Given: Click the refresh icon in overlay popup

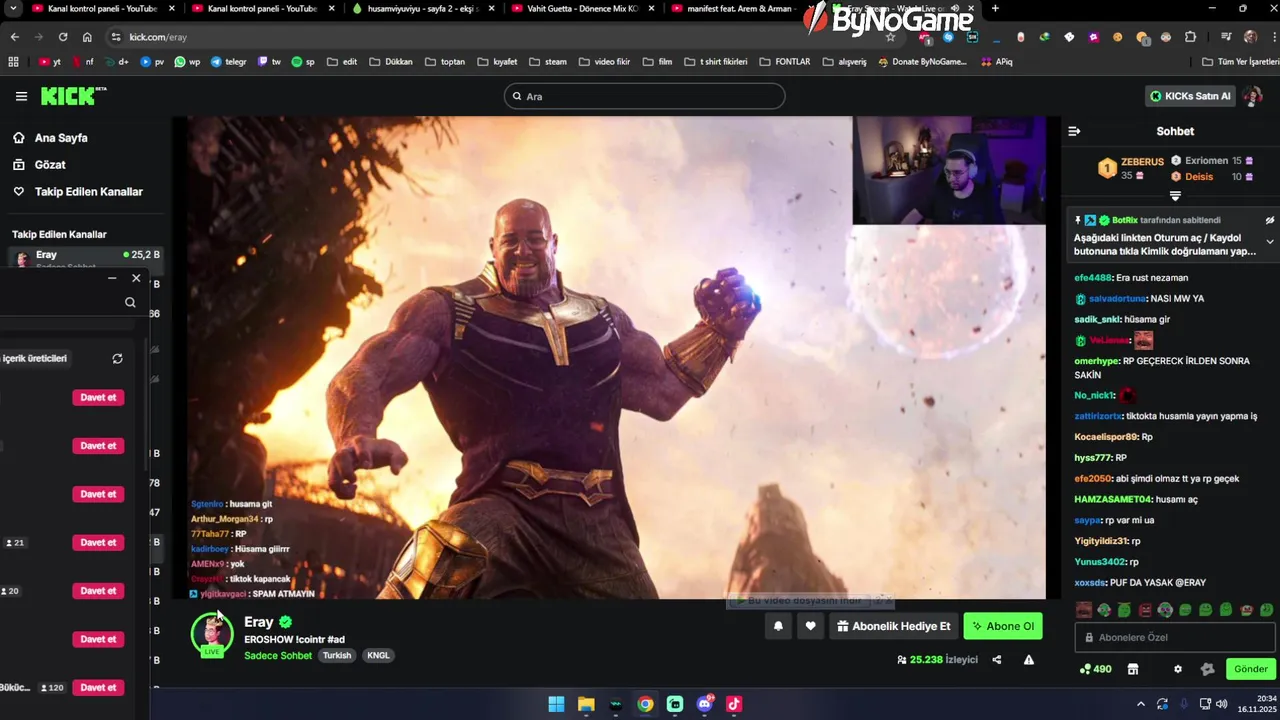Looking at the screenshot, I should click(117, 359).
